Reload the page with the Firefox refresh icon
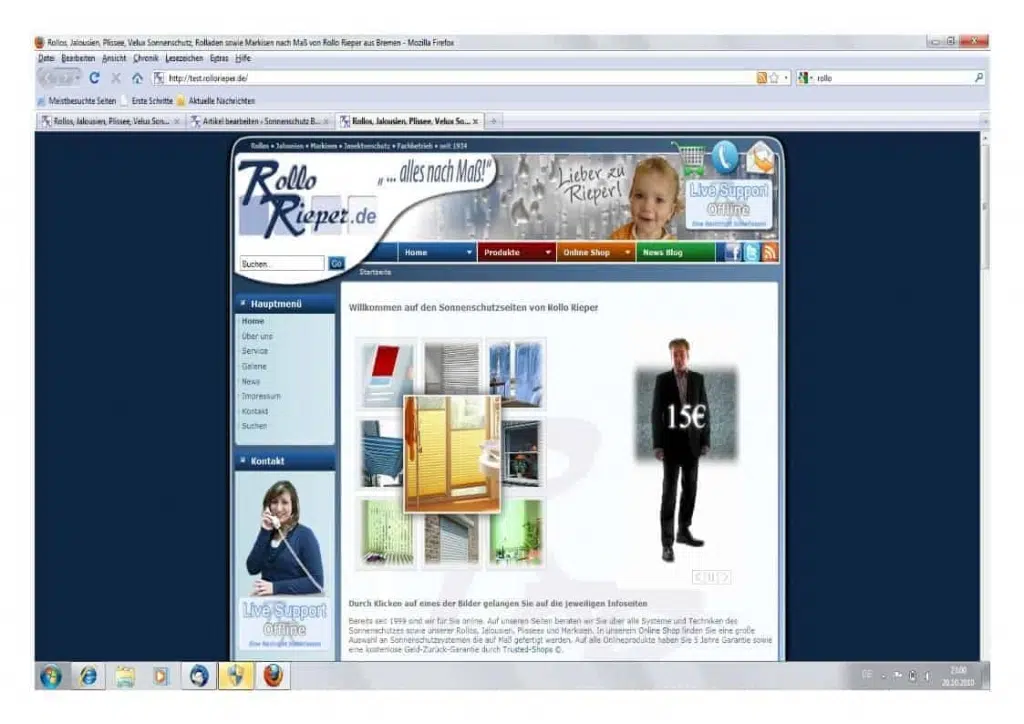This screenshot has width=1024, height=724. [95, 78]
